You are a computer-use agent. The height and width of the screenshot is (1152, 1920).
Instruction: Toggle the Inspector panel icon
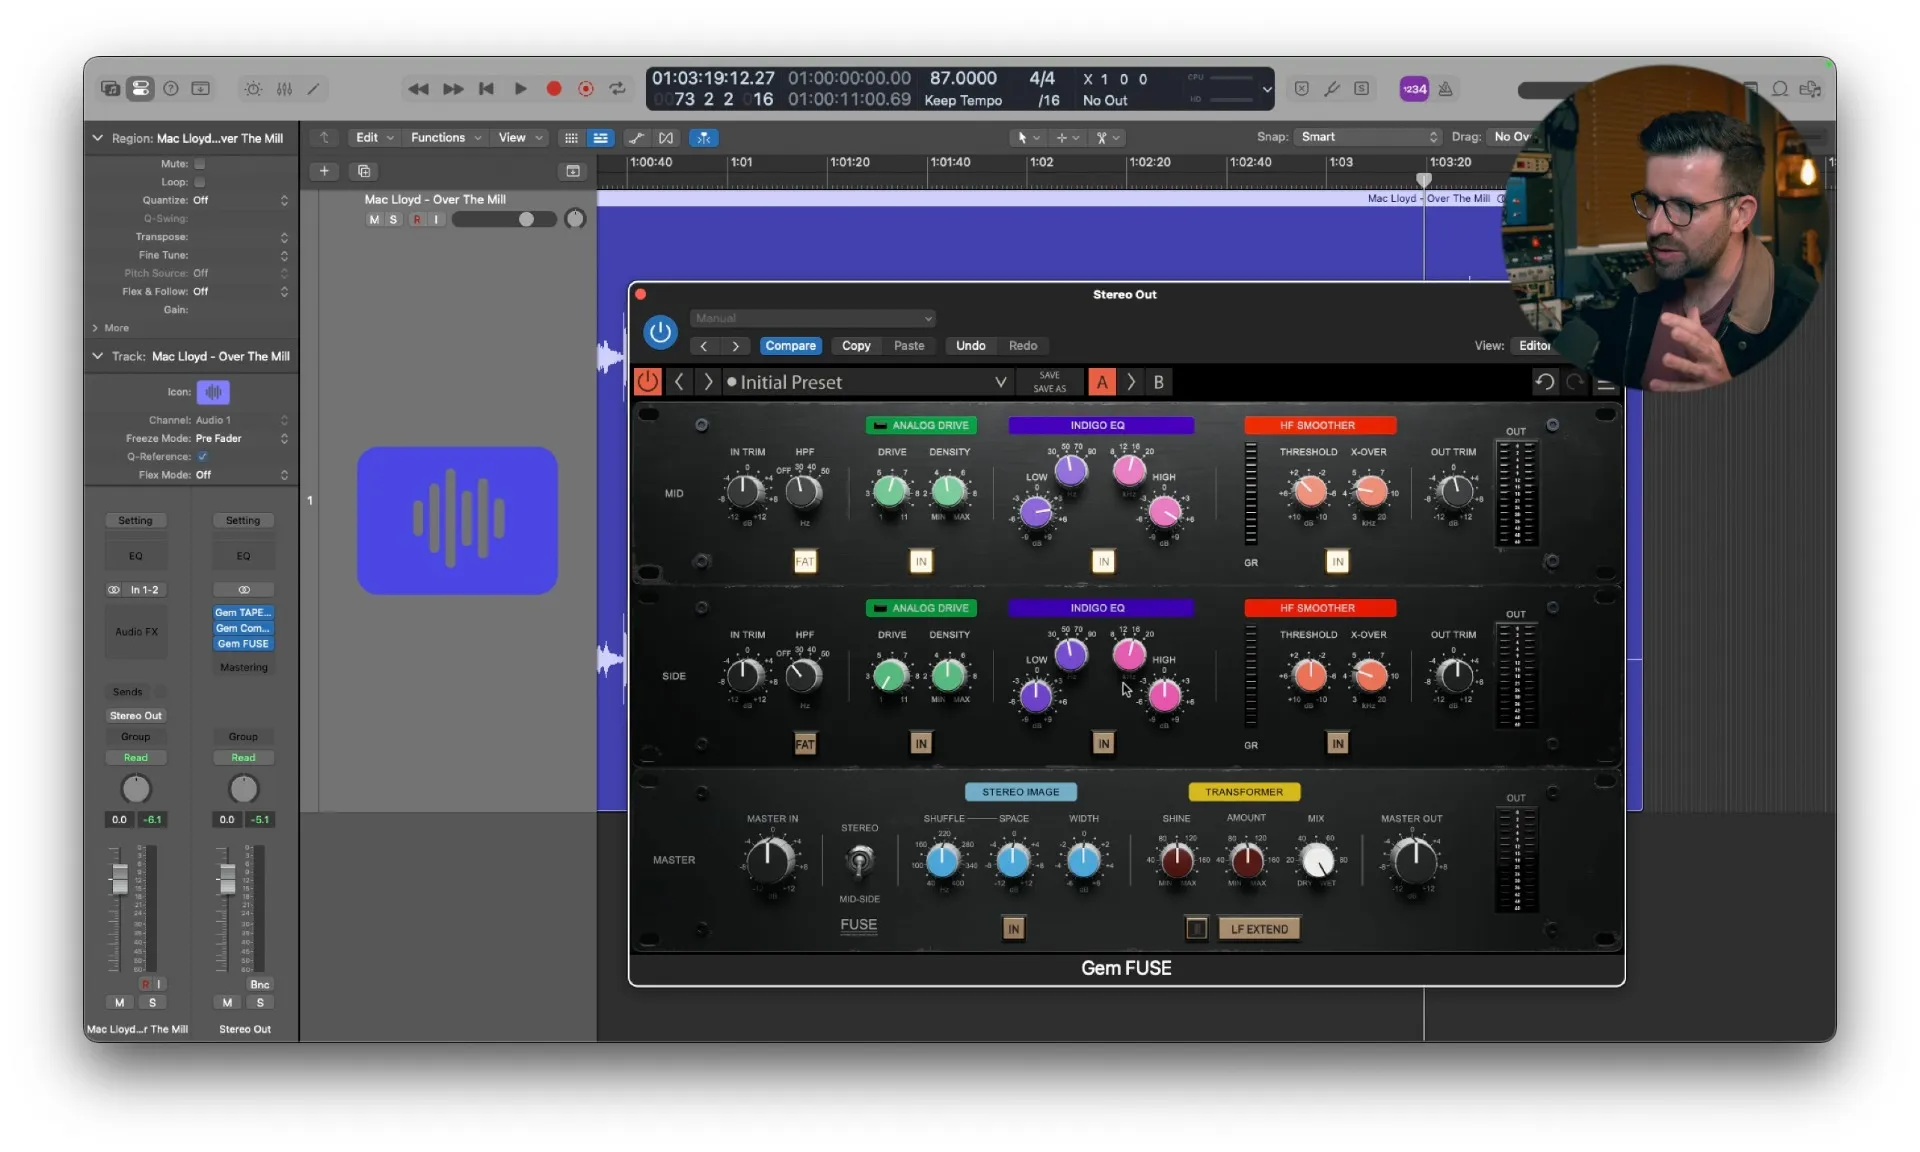click(x=141, y=89)
